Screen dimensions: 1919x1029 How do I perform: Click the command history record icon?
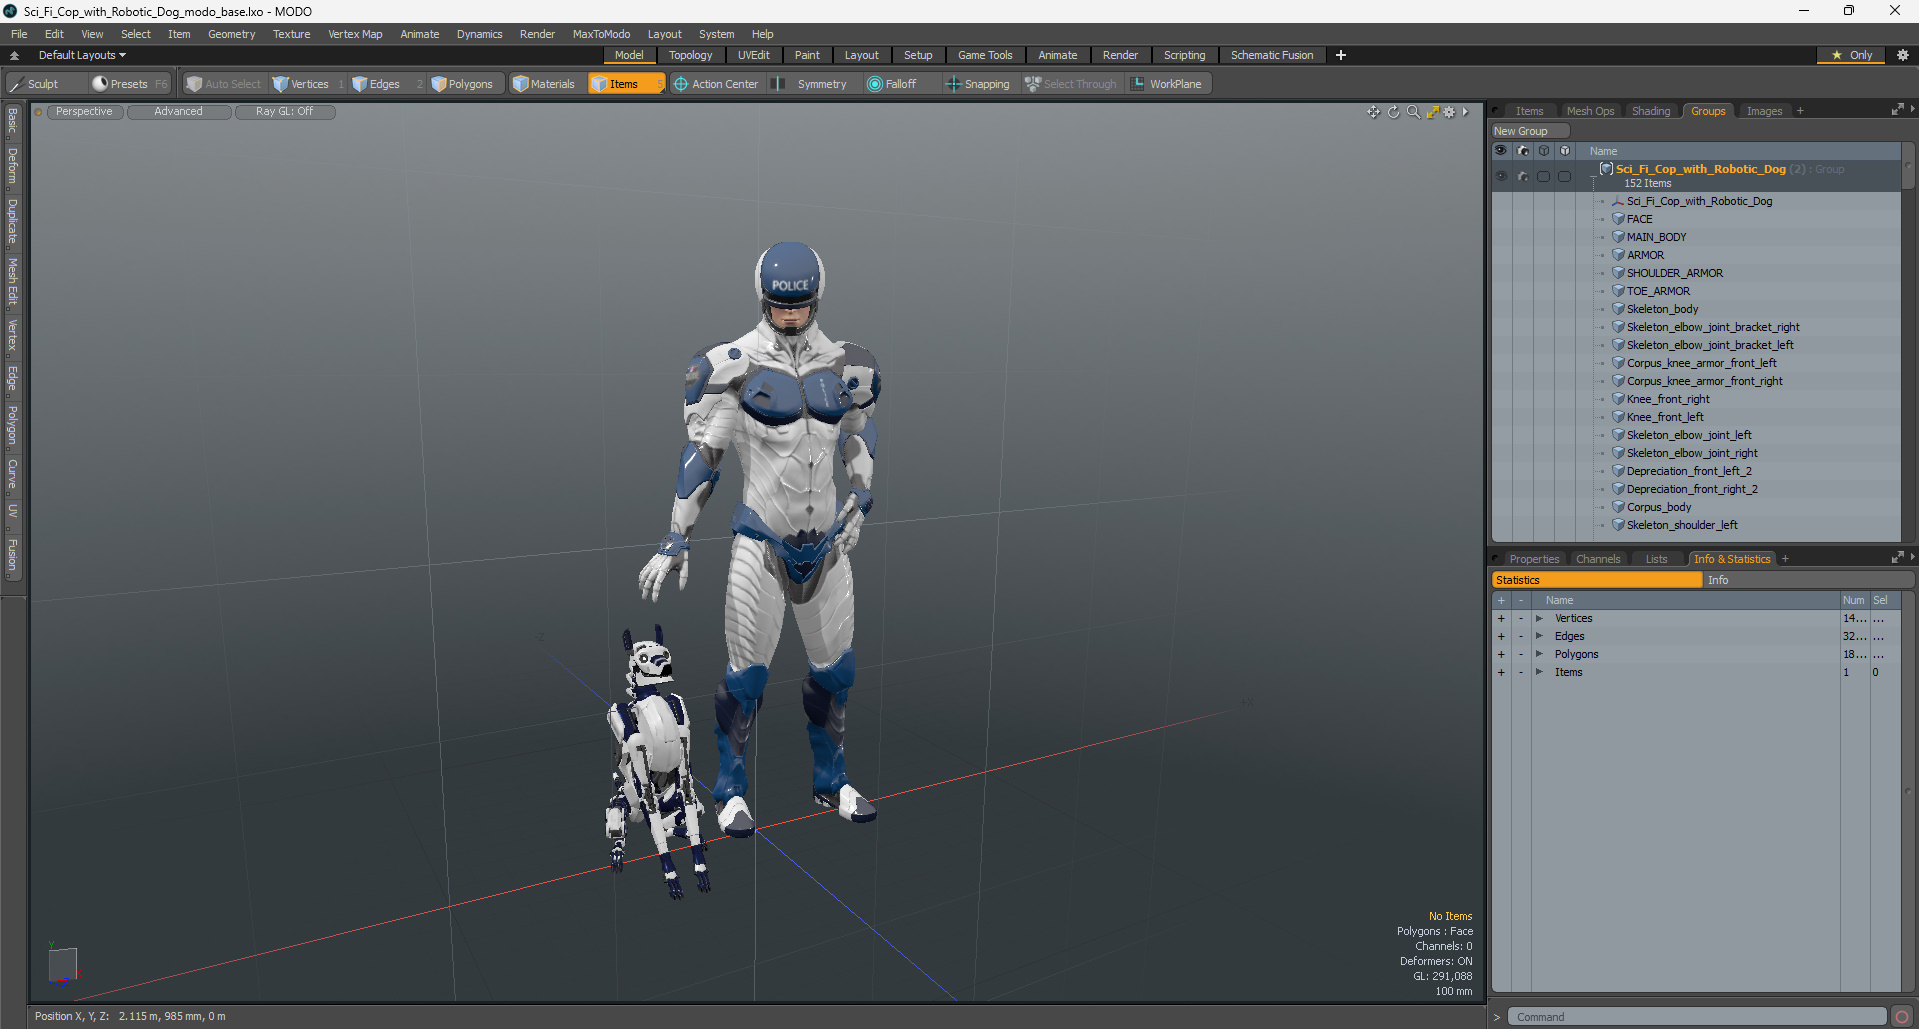pyautogui.click(x=1902, y=1017)
